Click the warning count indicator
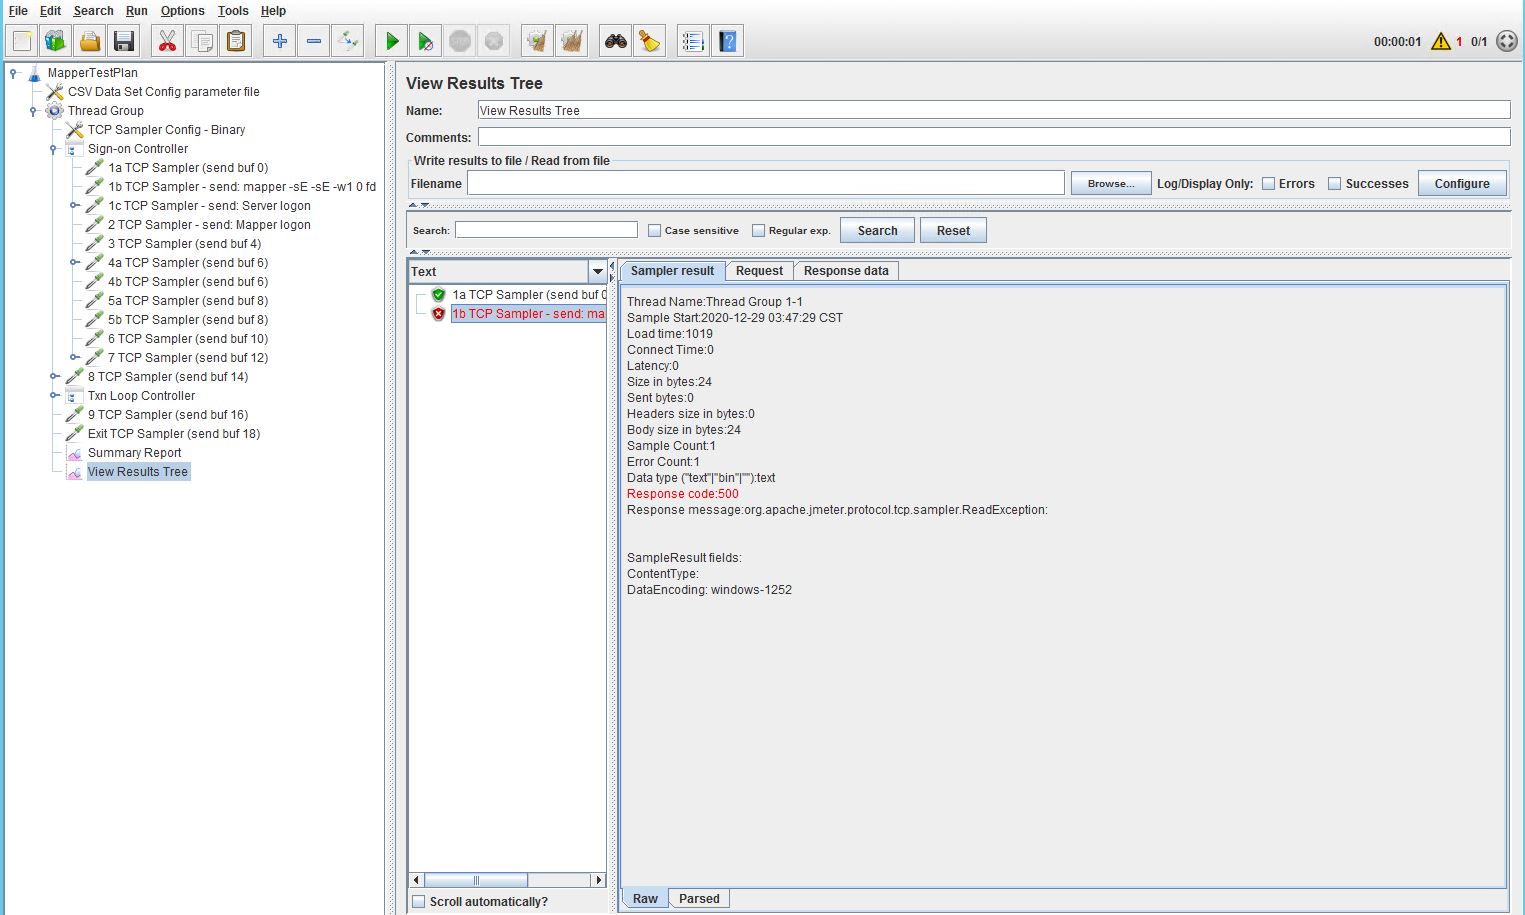 [x=1441, y=42]
